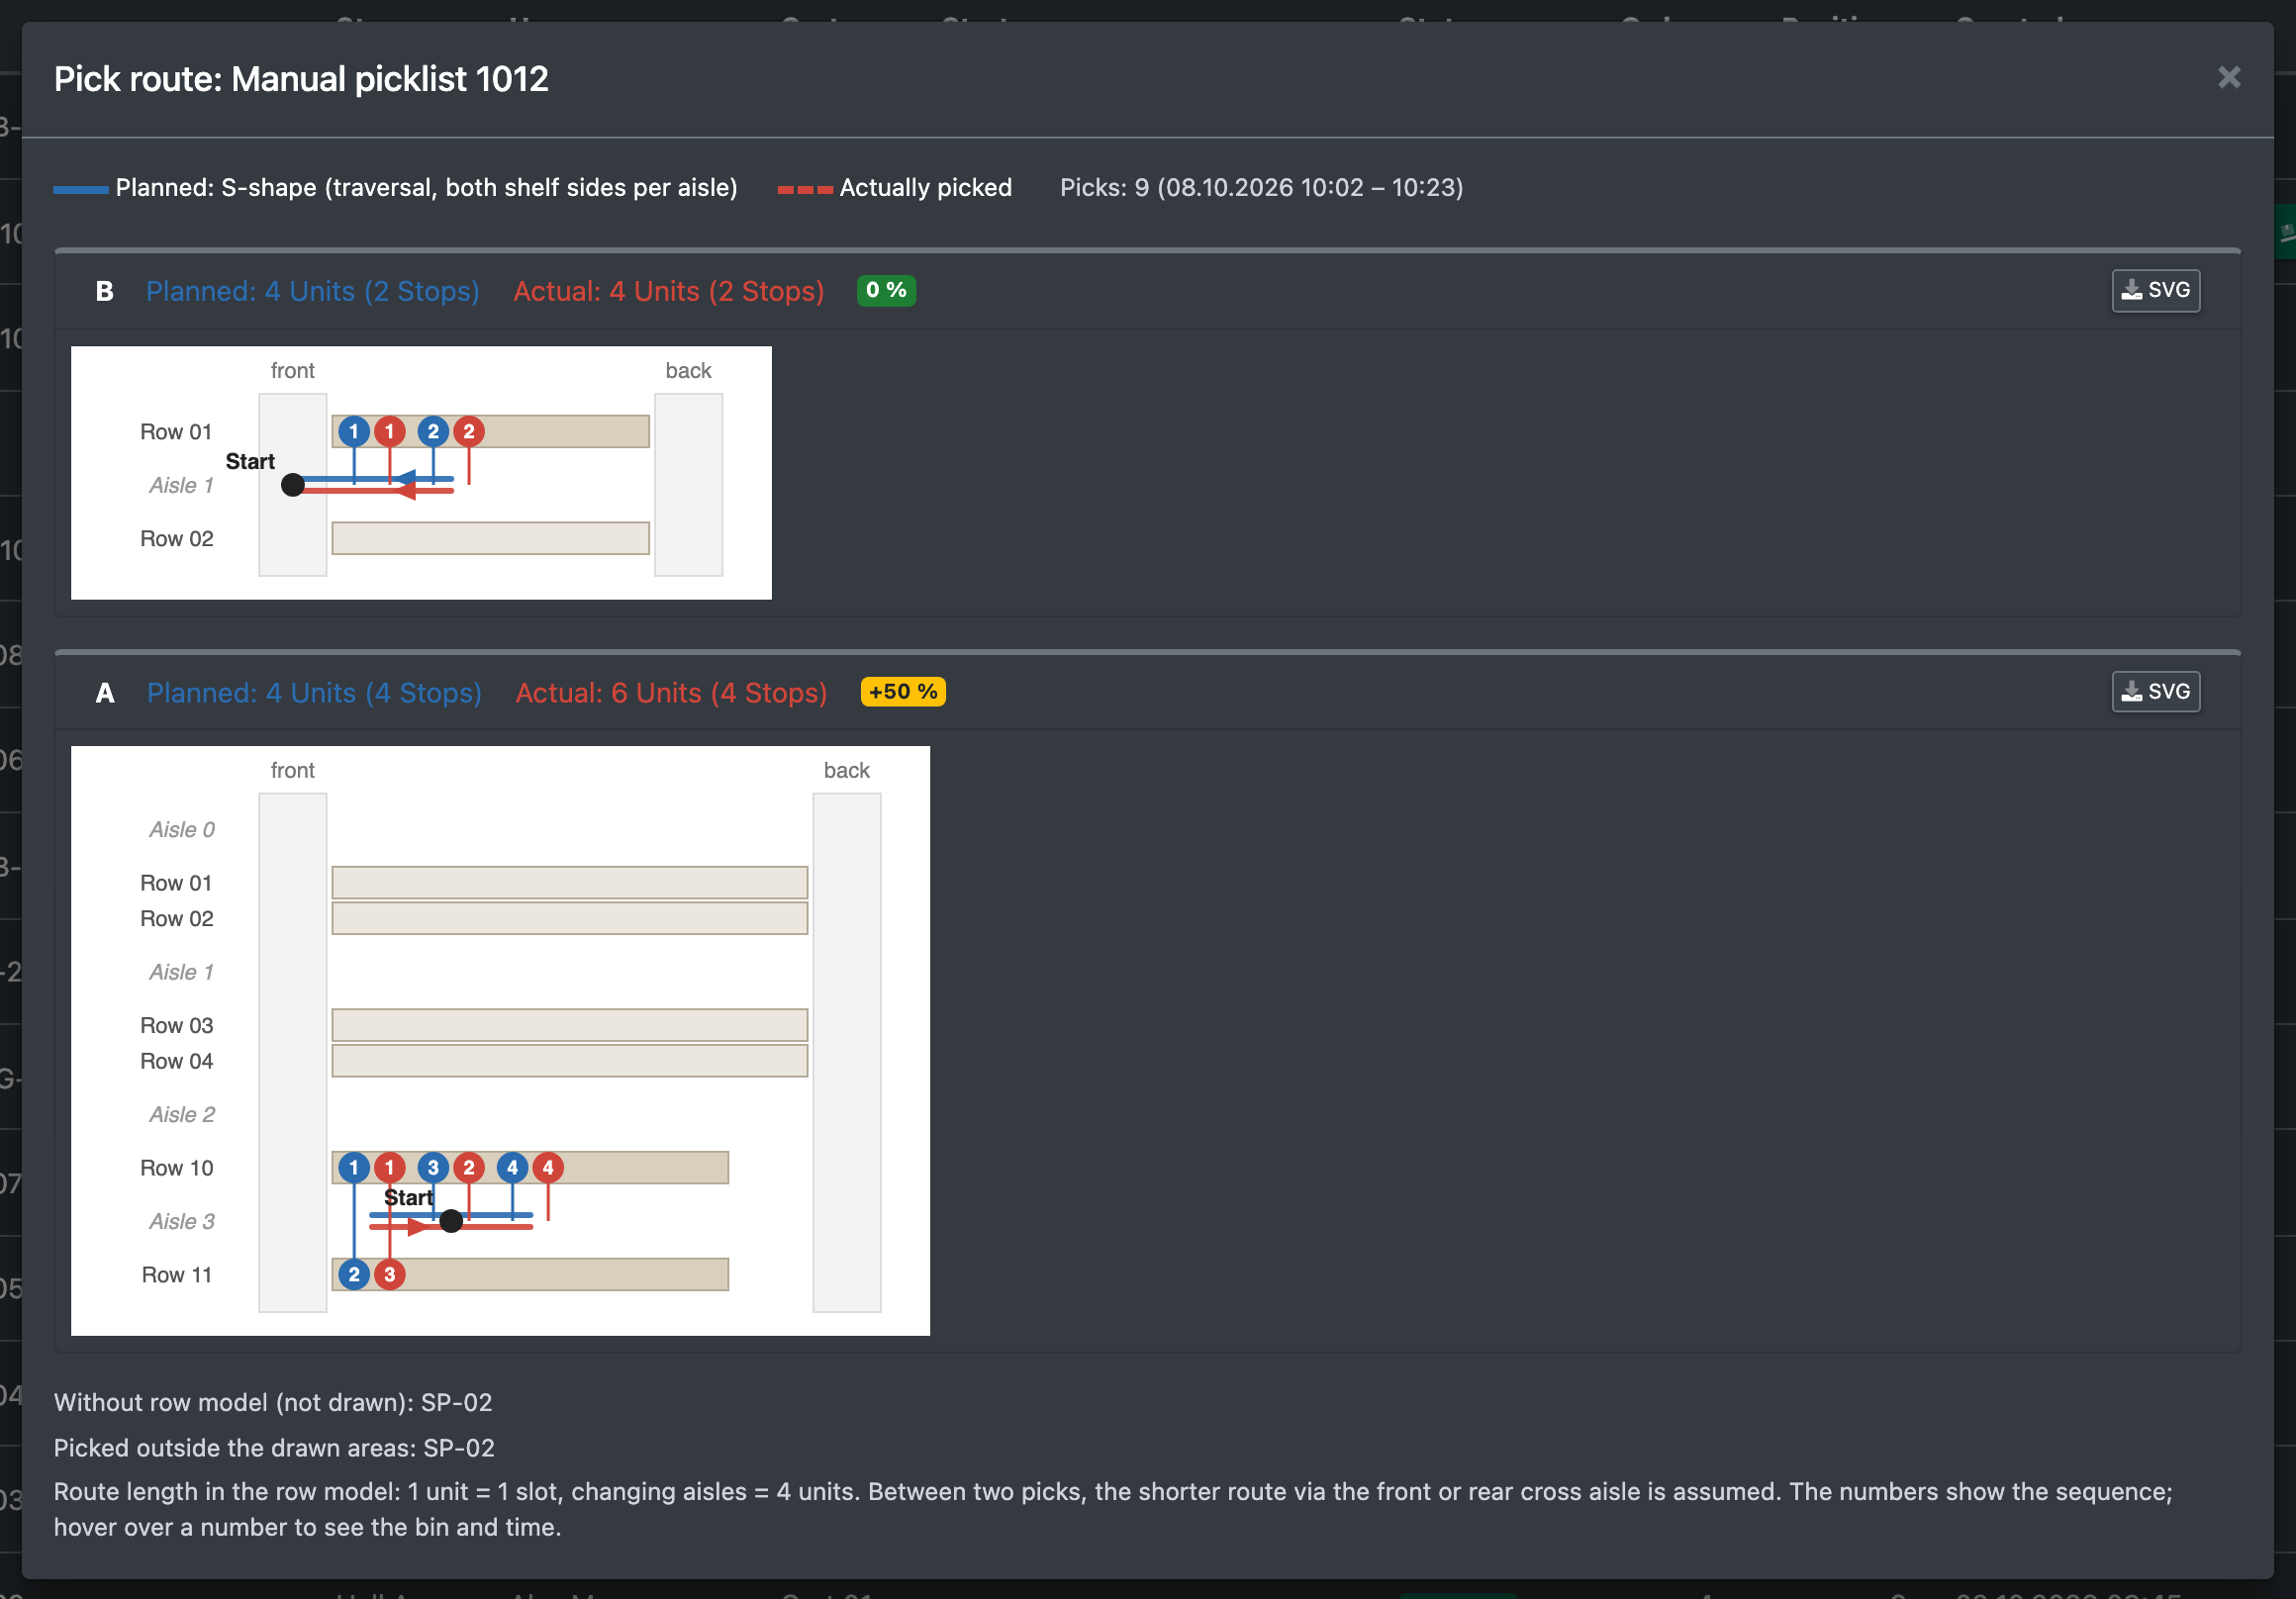Click 'Row 02' label in area B
The width and height of the screenshot is (2296, 1599).
point(177,539)
